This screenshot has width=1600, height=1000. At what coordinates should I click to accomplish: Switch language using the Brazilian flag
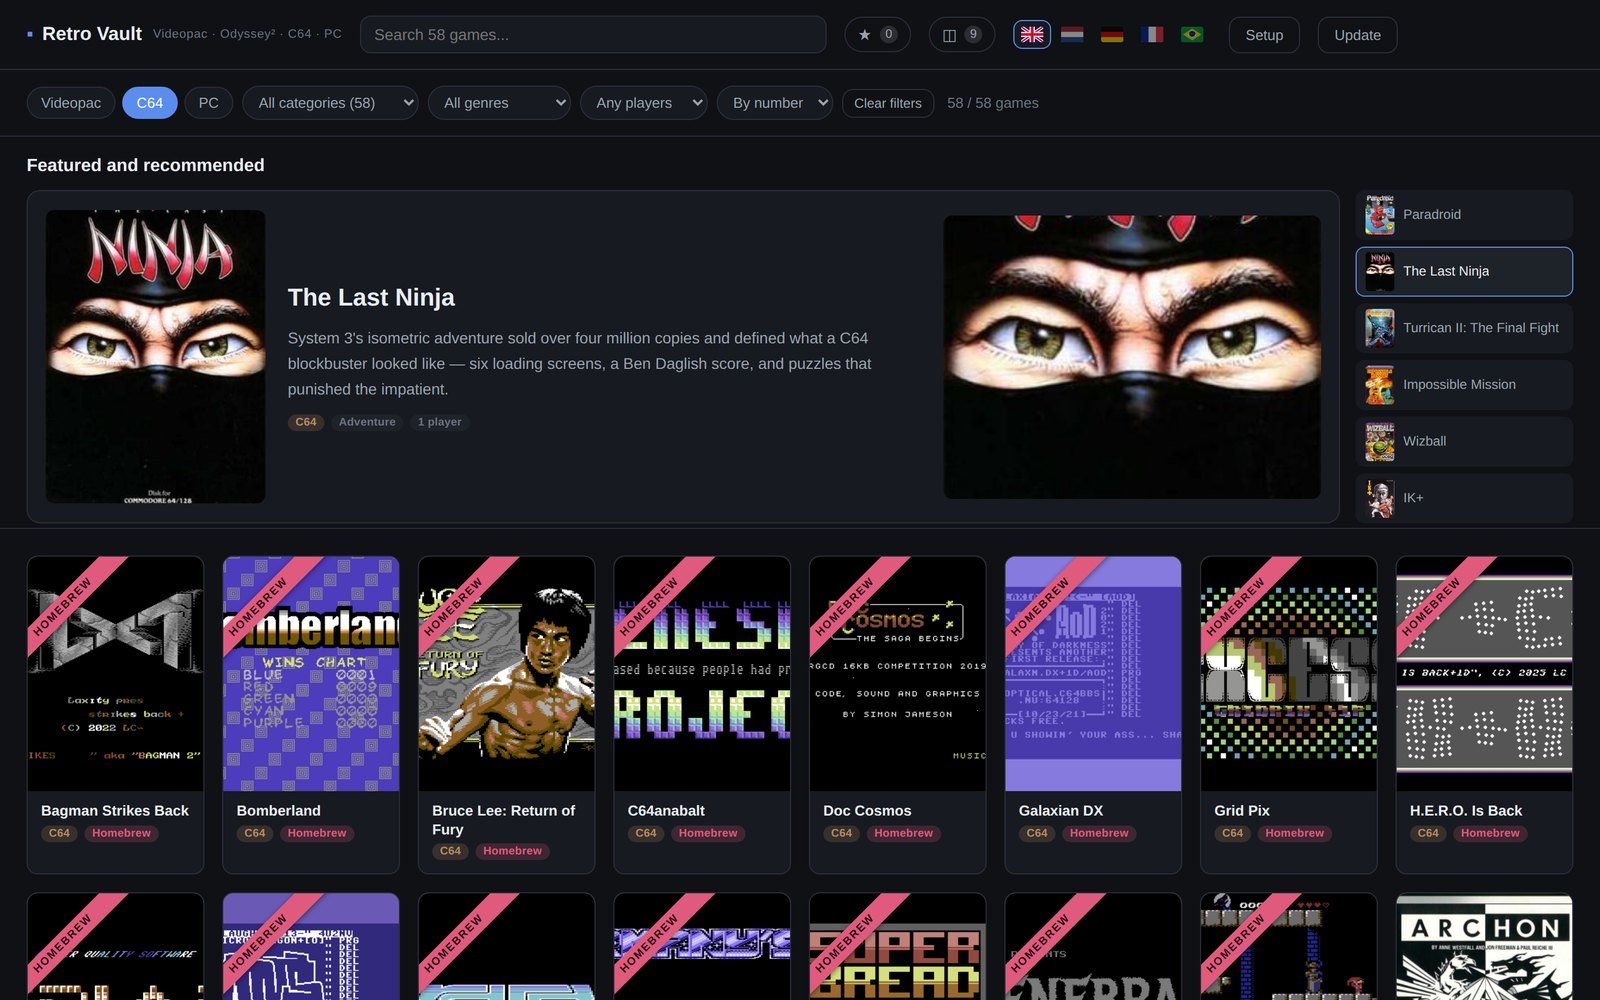click(1192, 35)
